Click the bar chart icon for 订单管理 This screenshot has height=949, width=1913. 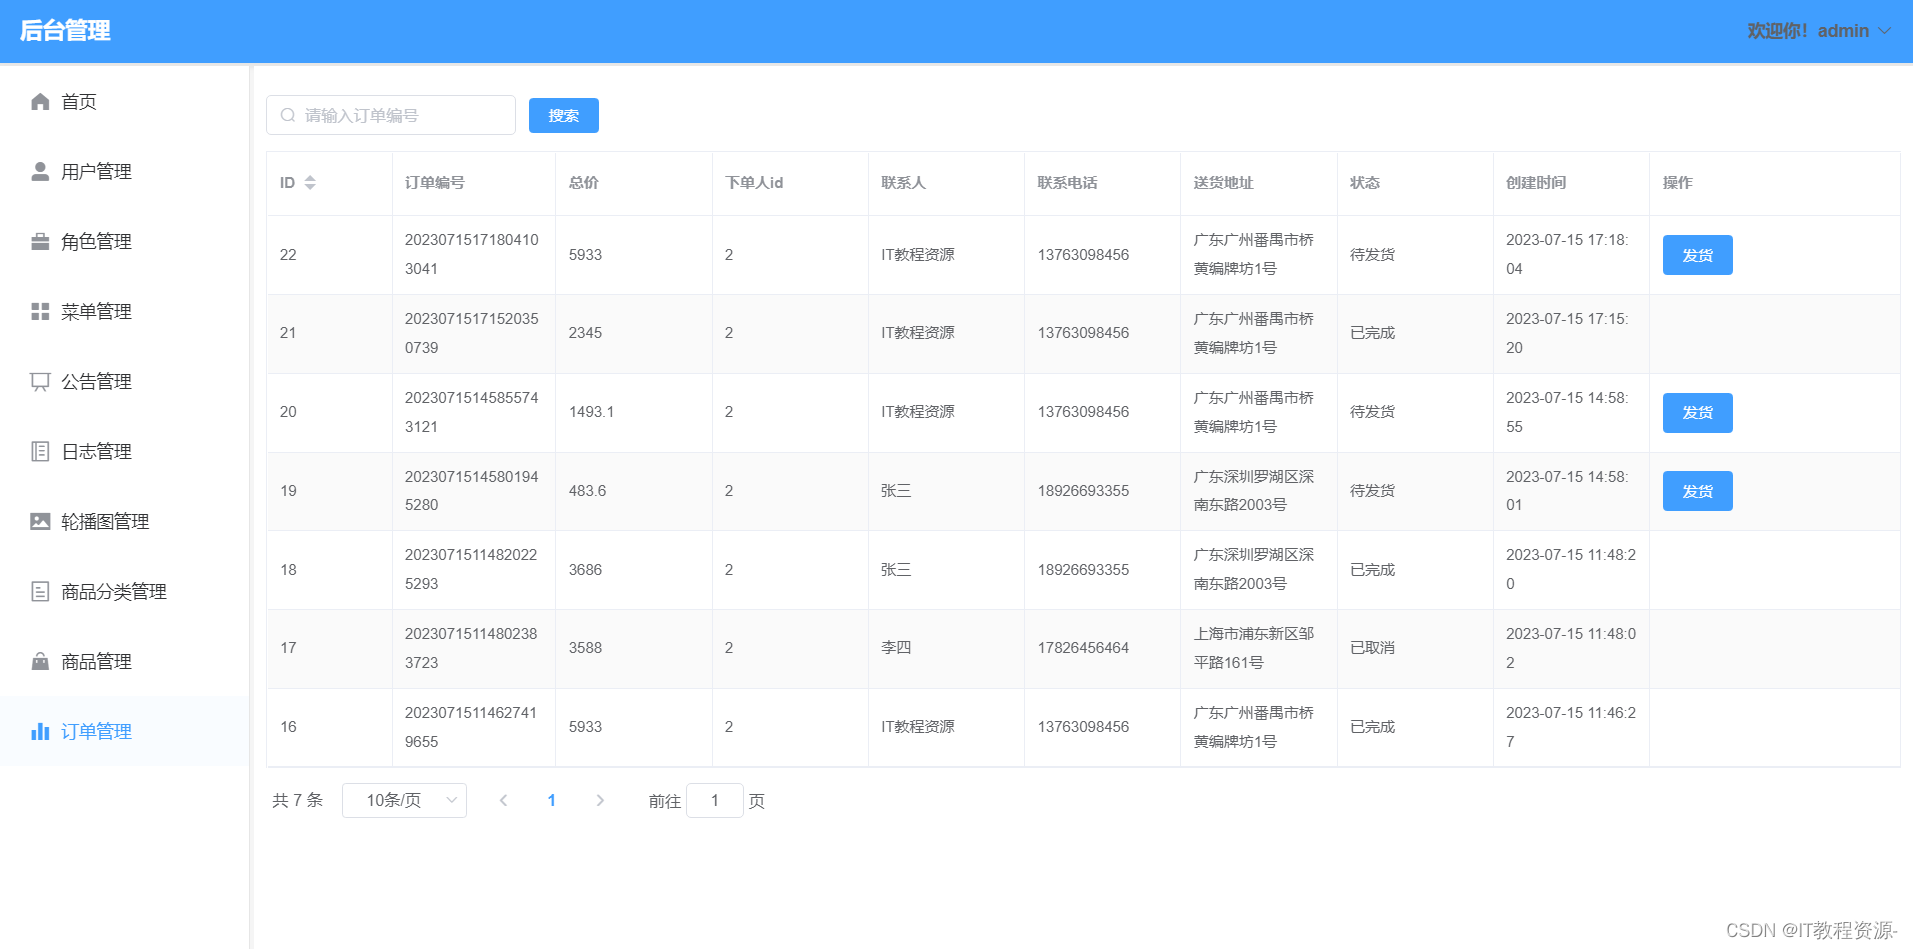coord(40,732)
